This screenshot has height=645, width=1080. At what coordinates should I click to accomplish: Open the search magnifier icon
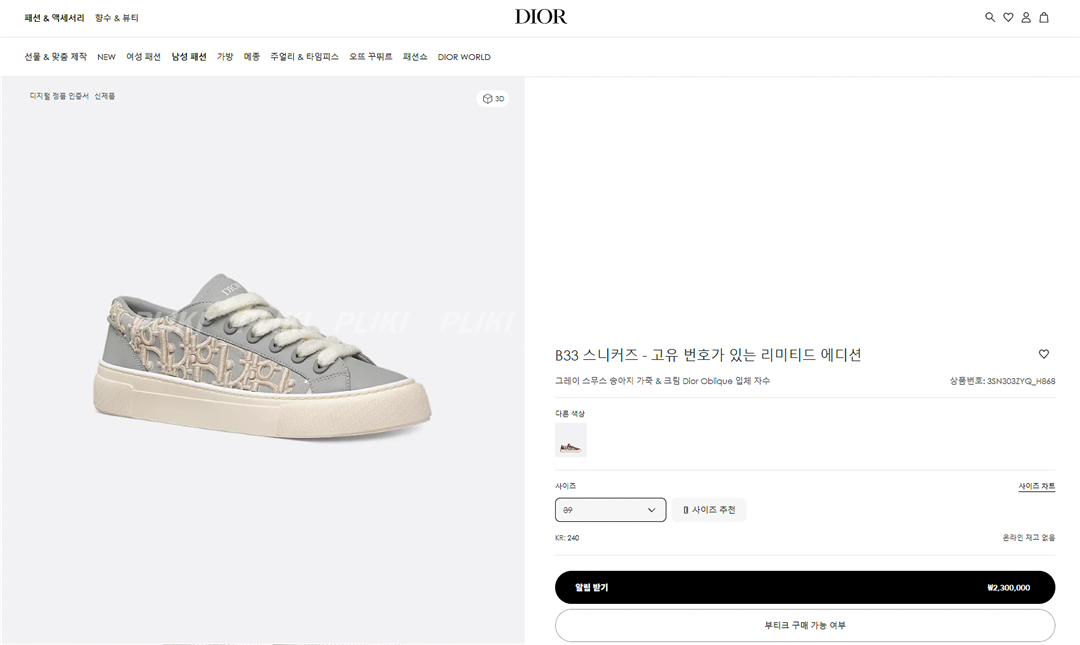(x=990, y=17)
